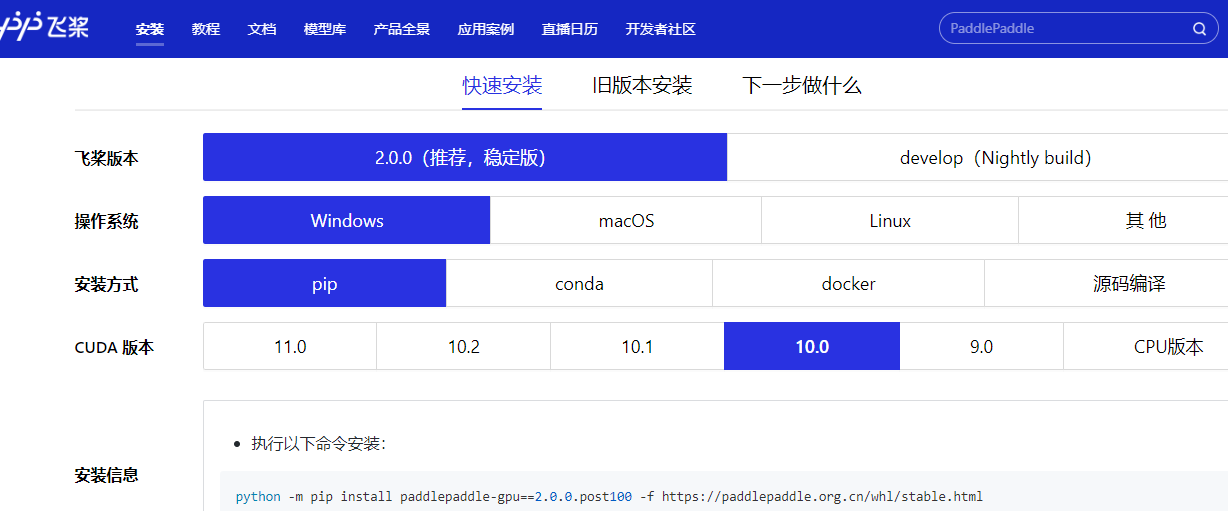Switch to the 快速安装 tab
Screen dimensions: 1228x511
click(x=502, y=85)
